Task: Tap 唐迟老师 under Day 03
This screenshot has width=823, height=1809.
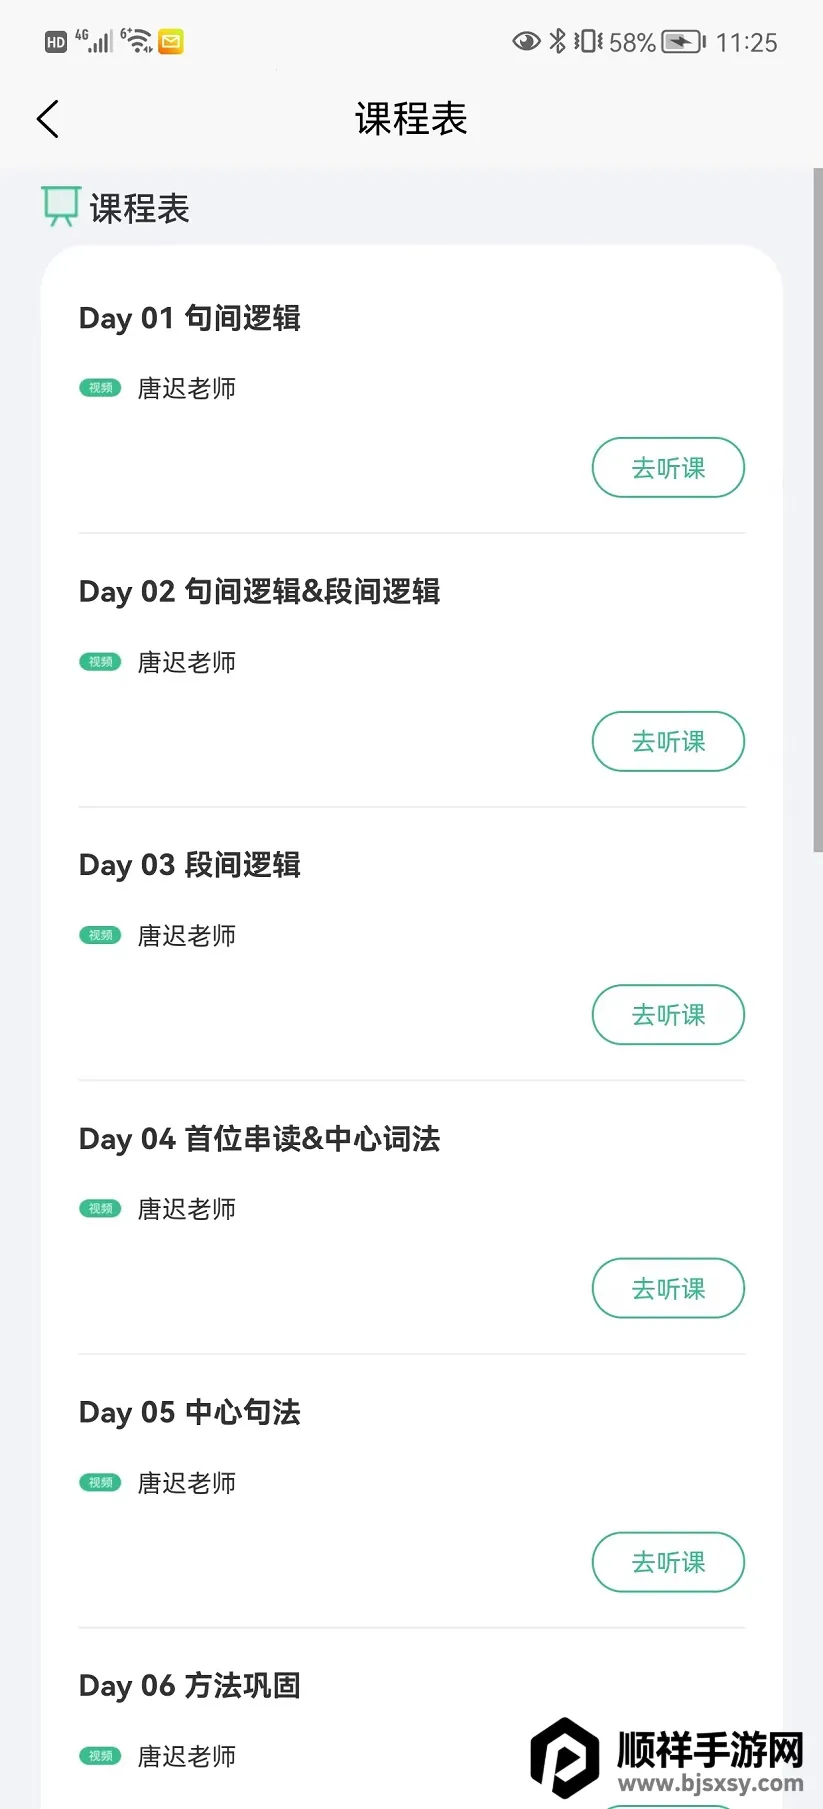Action: click(x=187, y=936)
